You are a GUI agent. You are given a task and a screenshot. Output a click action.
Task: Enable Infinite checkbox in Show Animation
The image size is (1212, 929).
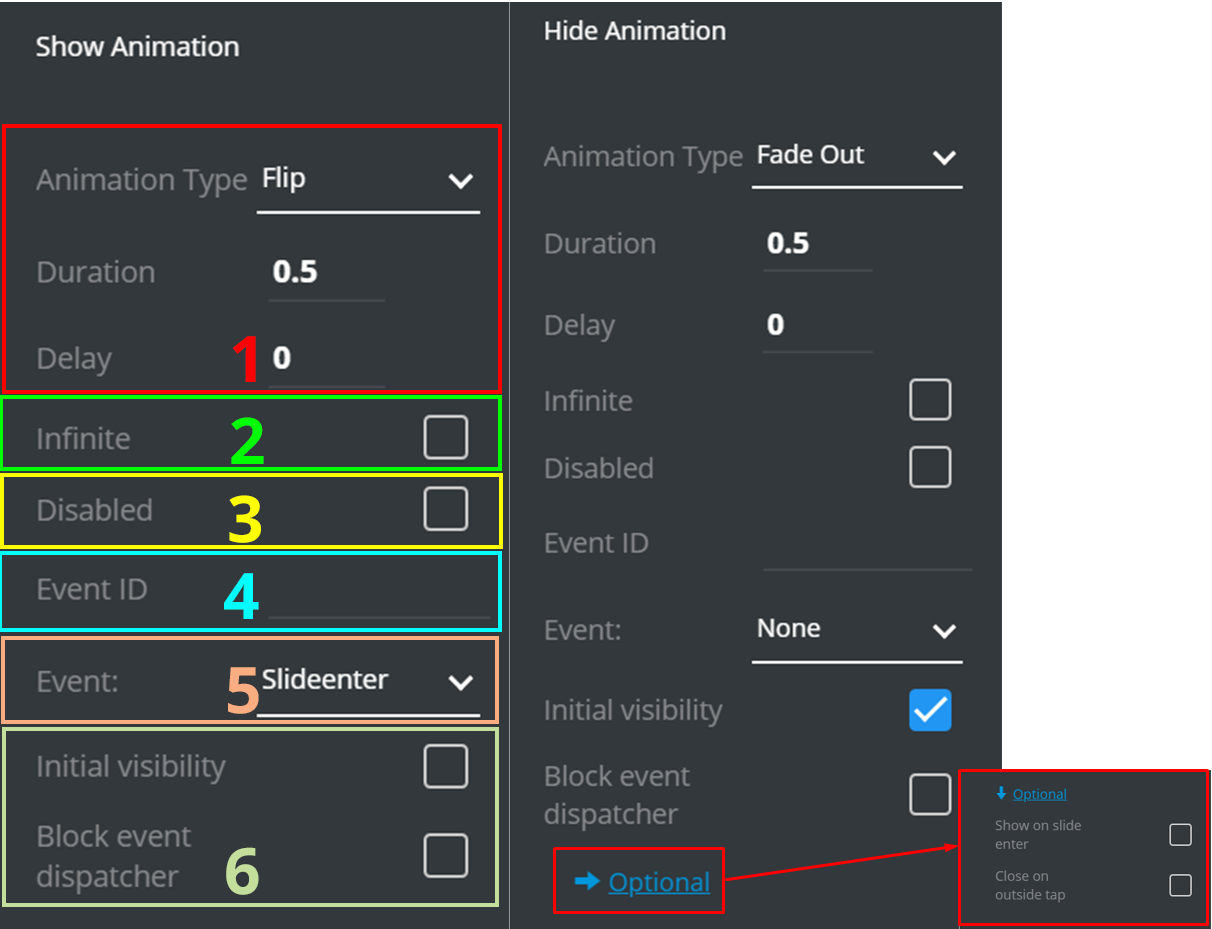[445, 438]
